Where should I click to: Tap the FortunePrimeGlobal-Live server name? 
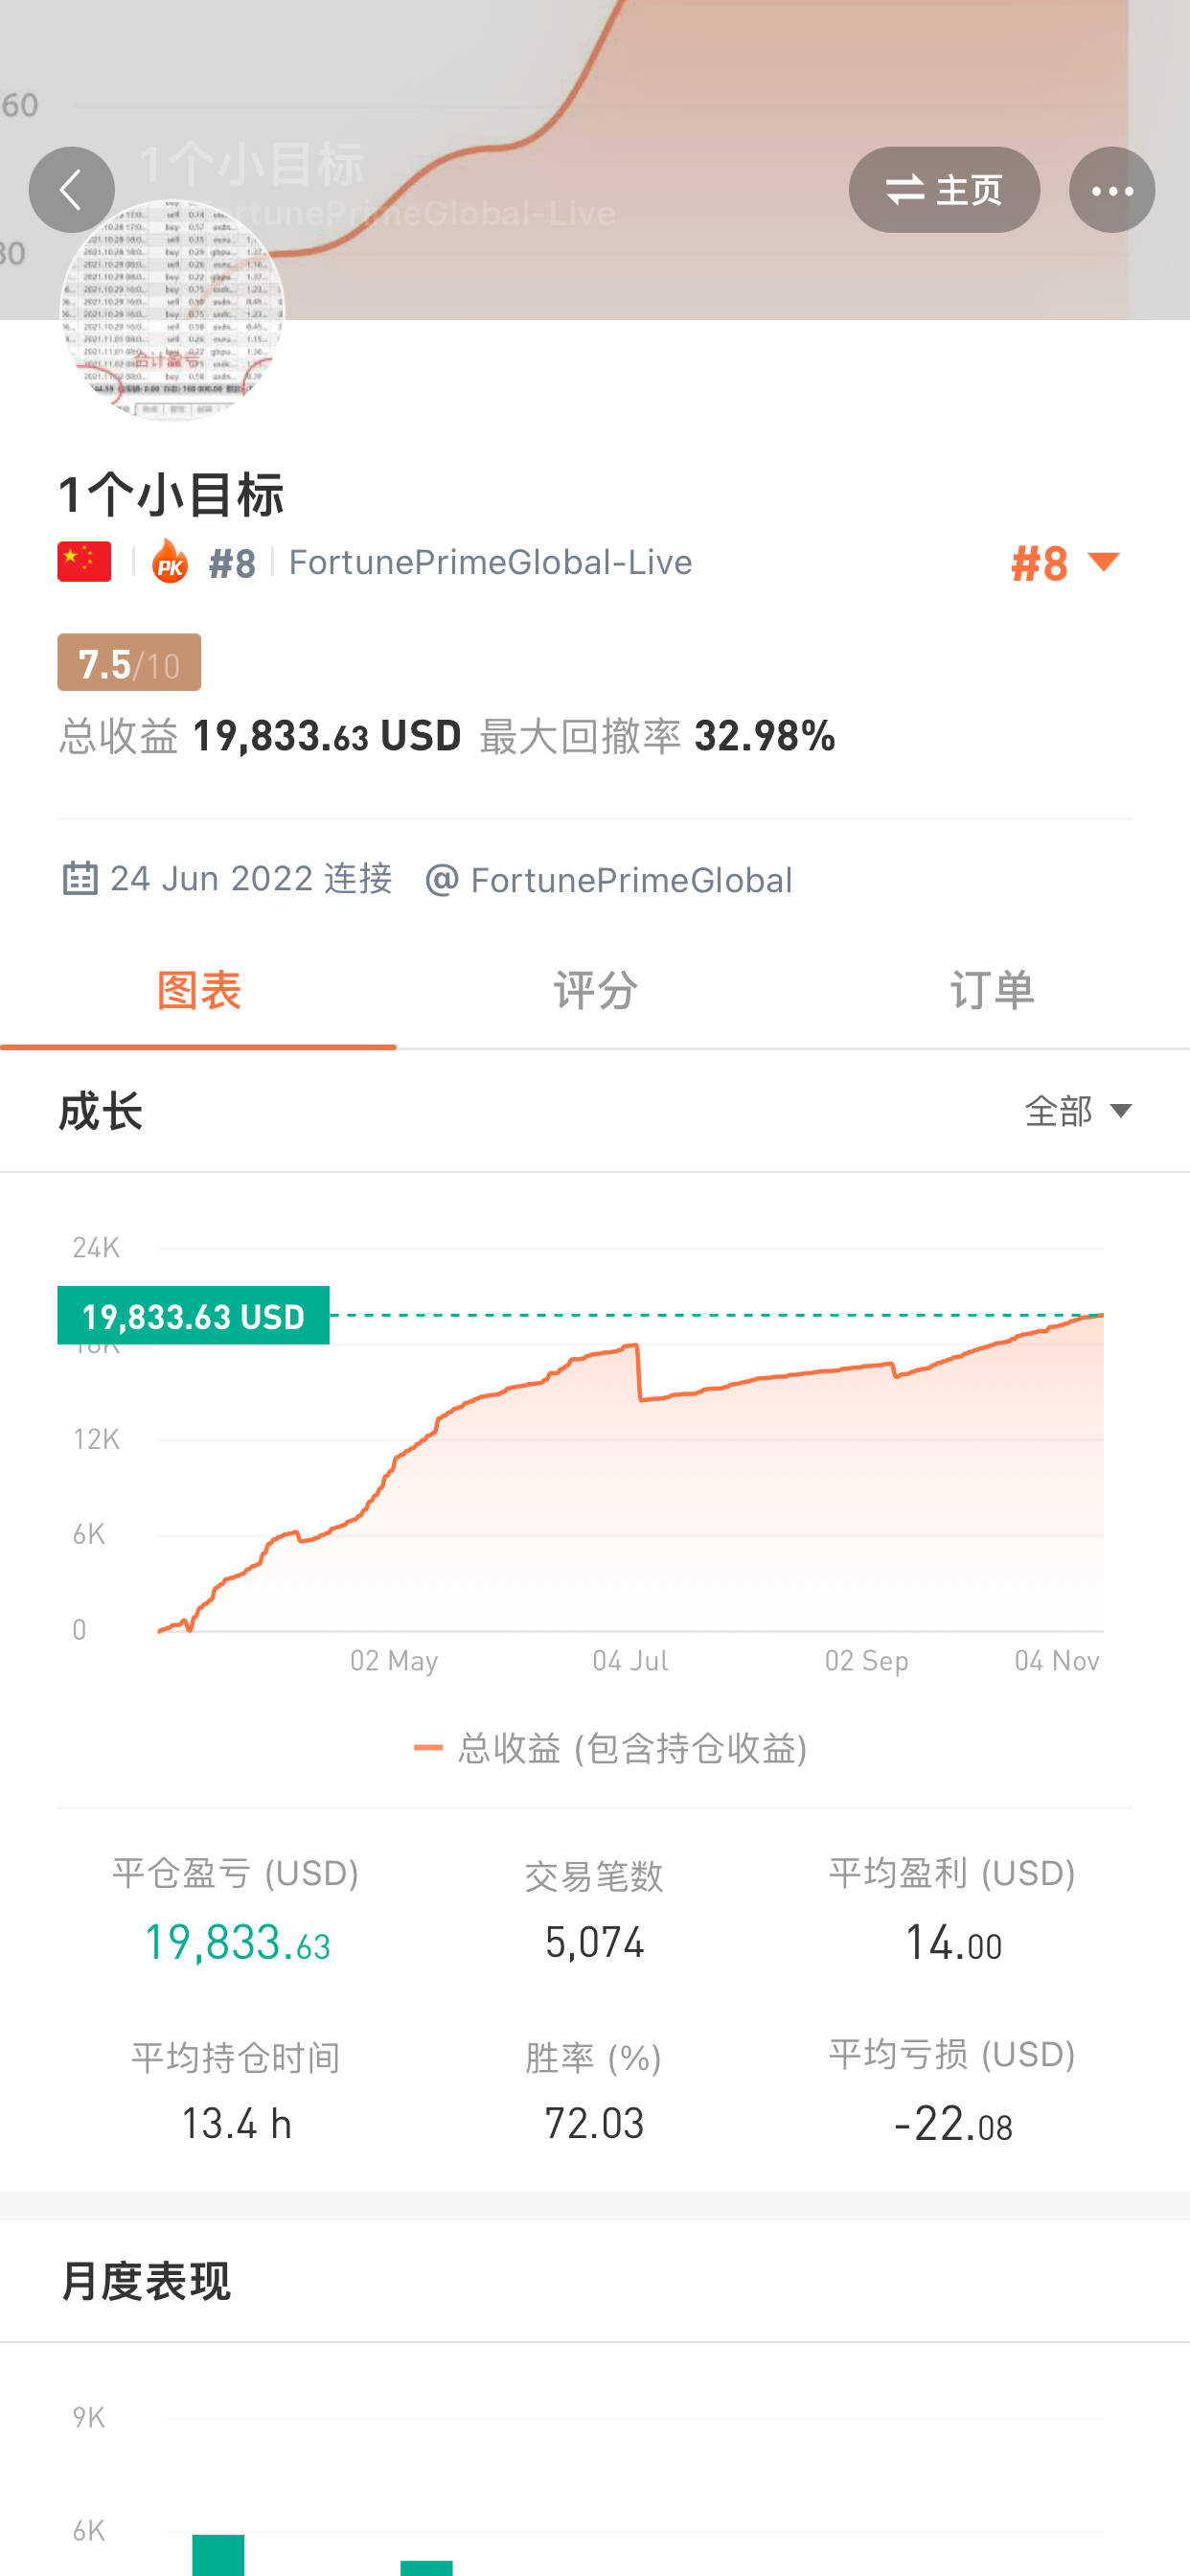pos(490,563)
